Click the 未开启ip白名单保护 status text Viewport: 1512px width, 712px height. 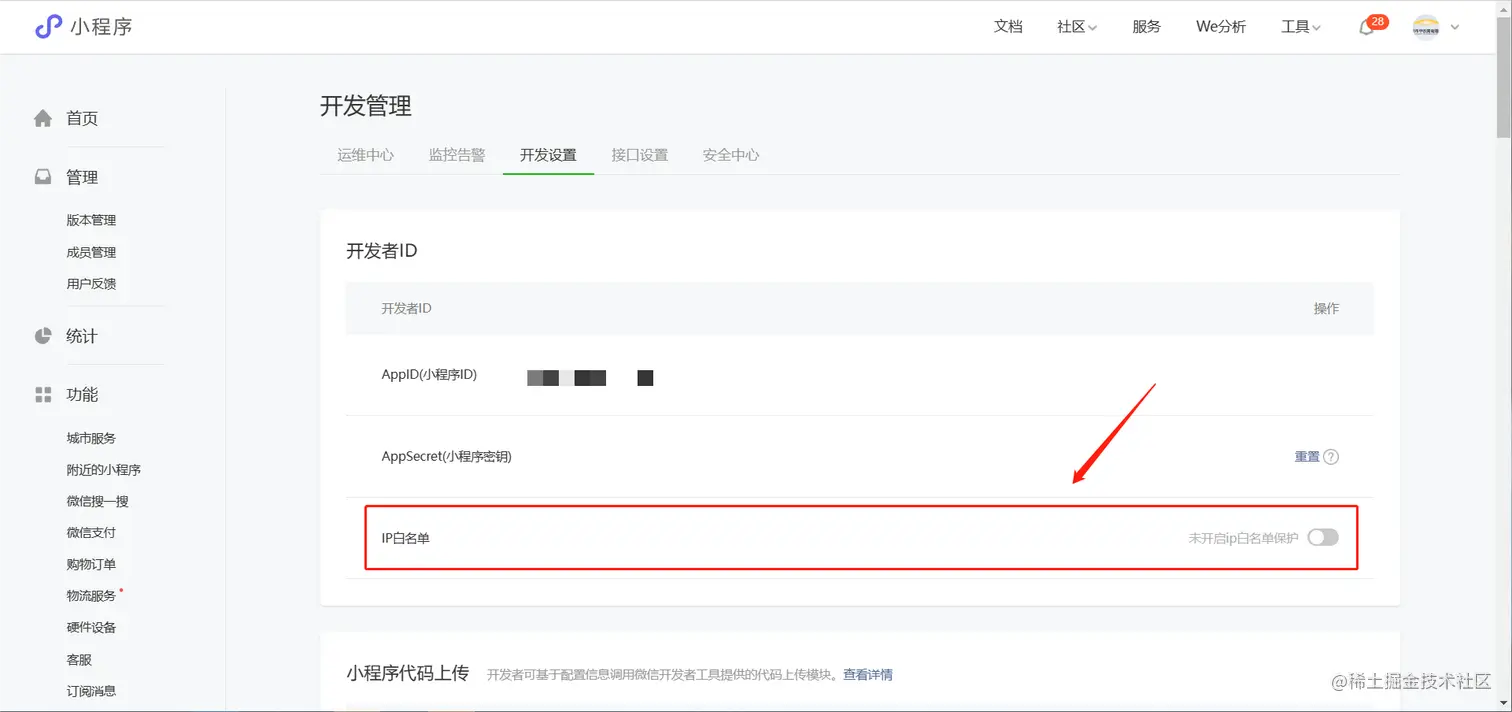click(1243, 538)
